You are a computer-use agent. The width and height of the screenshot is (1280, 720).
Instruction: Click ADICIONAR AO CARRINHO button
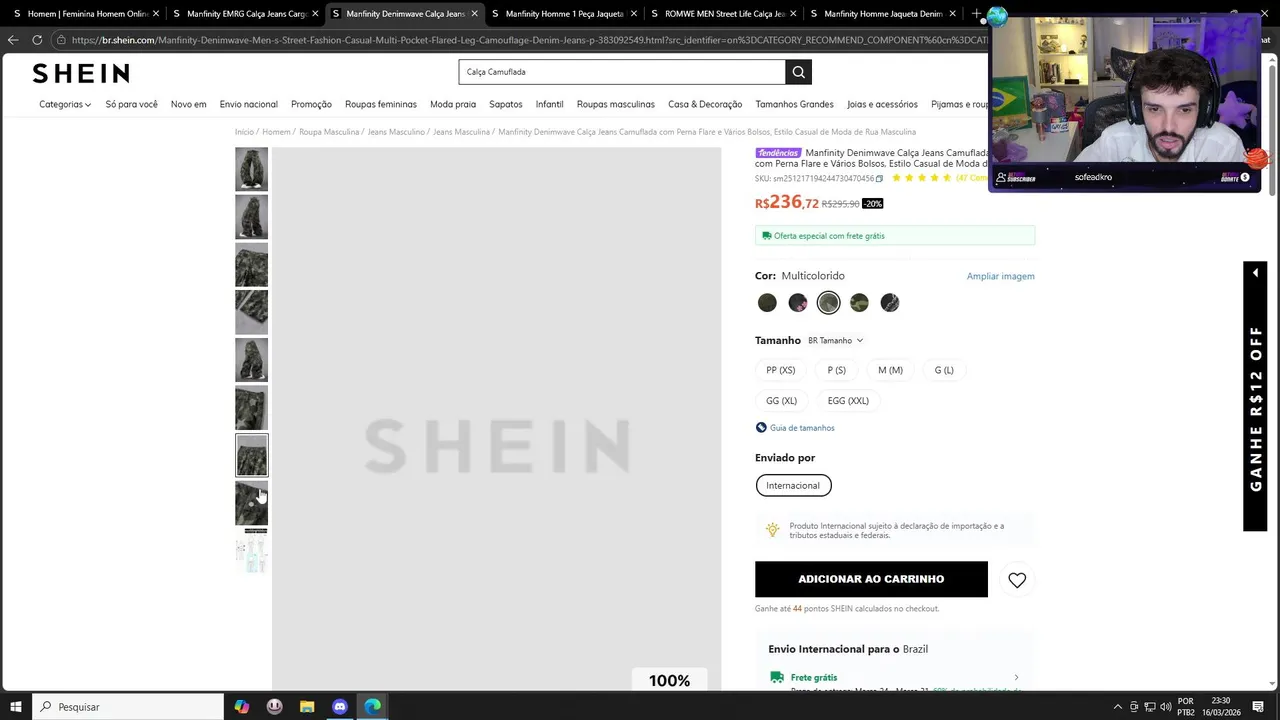[871, 579]
